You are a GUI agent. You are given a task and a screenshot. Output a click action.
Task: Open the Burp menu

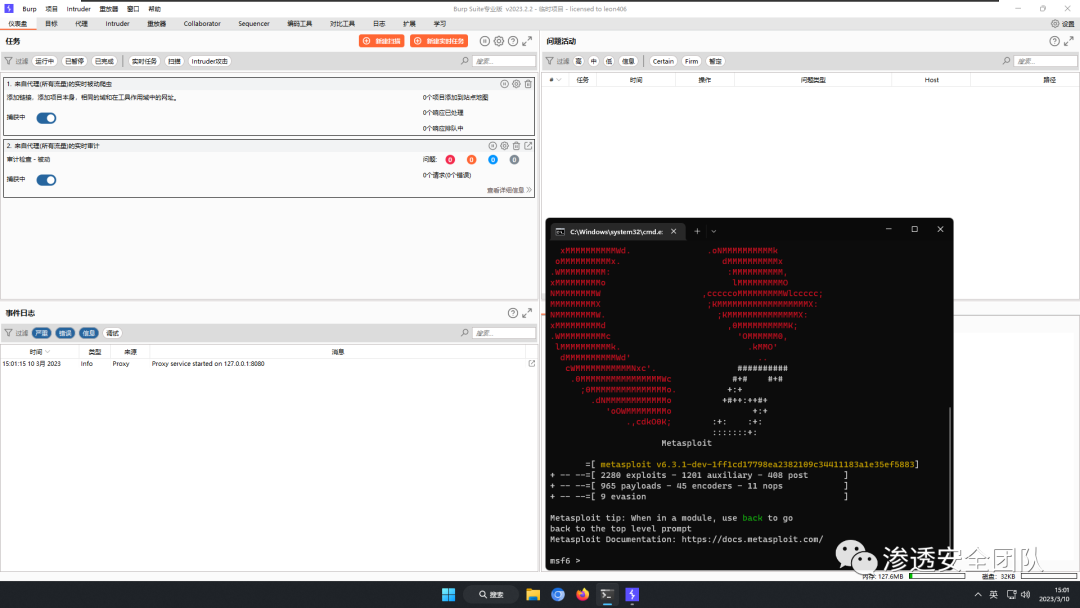pos(30,9)
